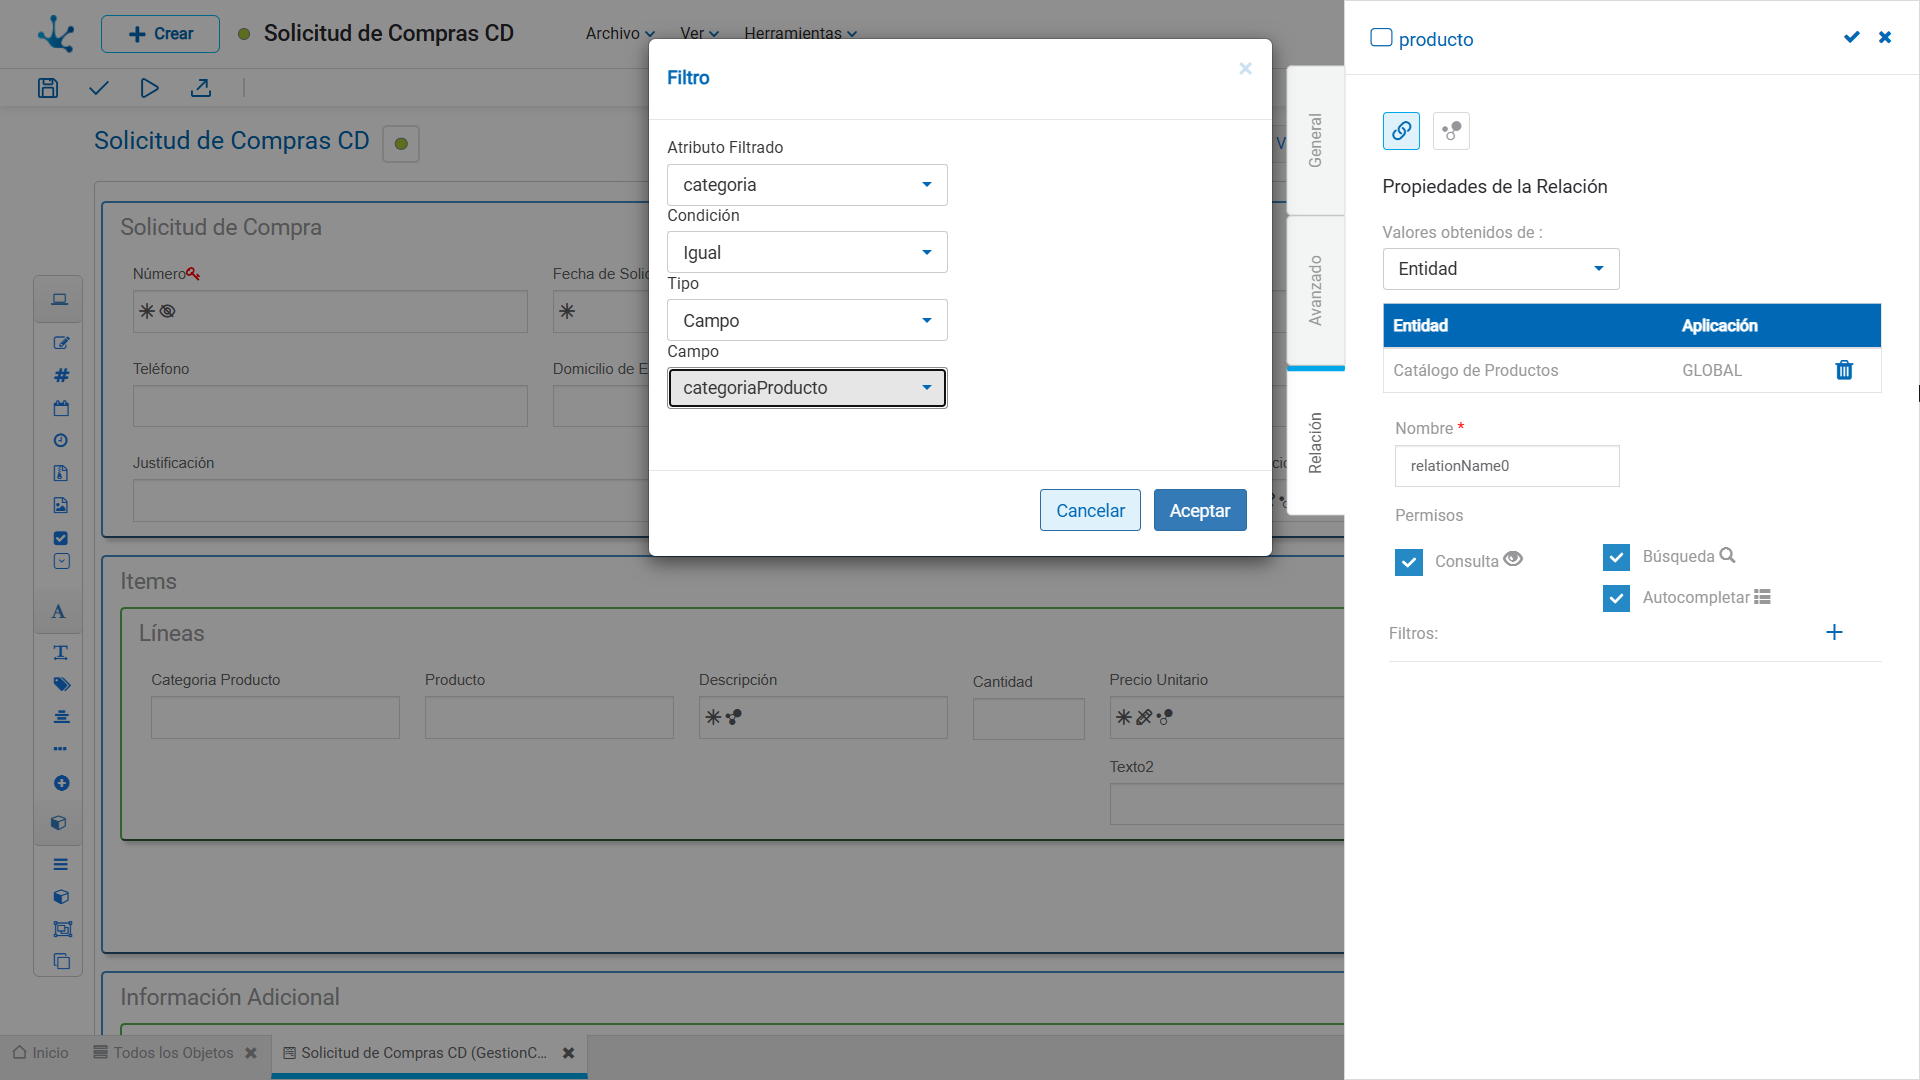
Task: Select the clock time field tool
Action: tap(61, 440)
